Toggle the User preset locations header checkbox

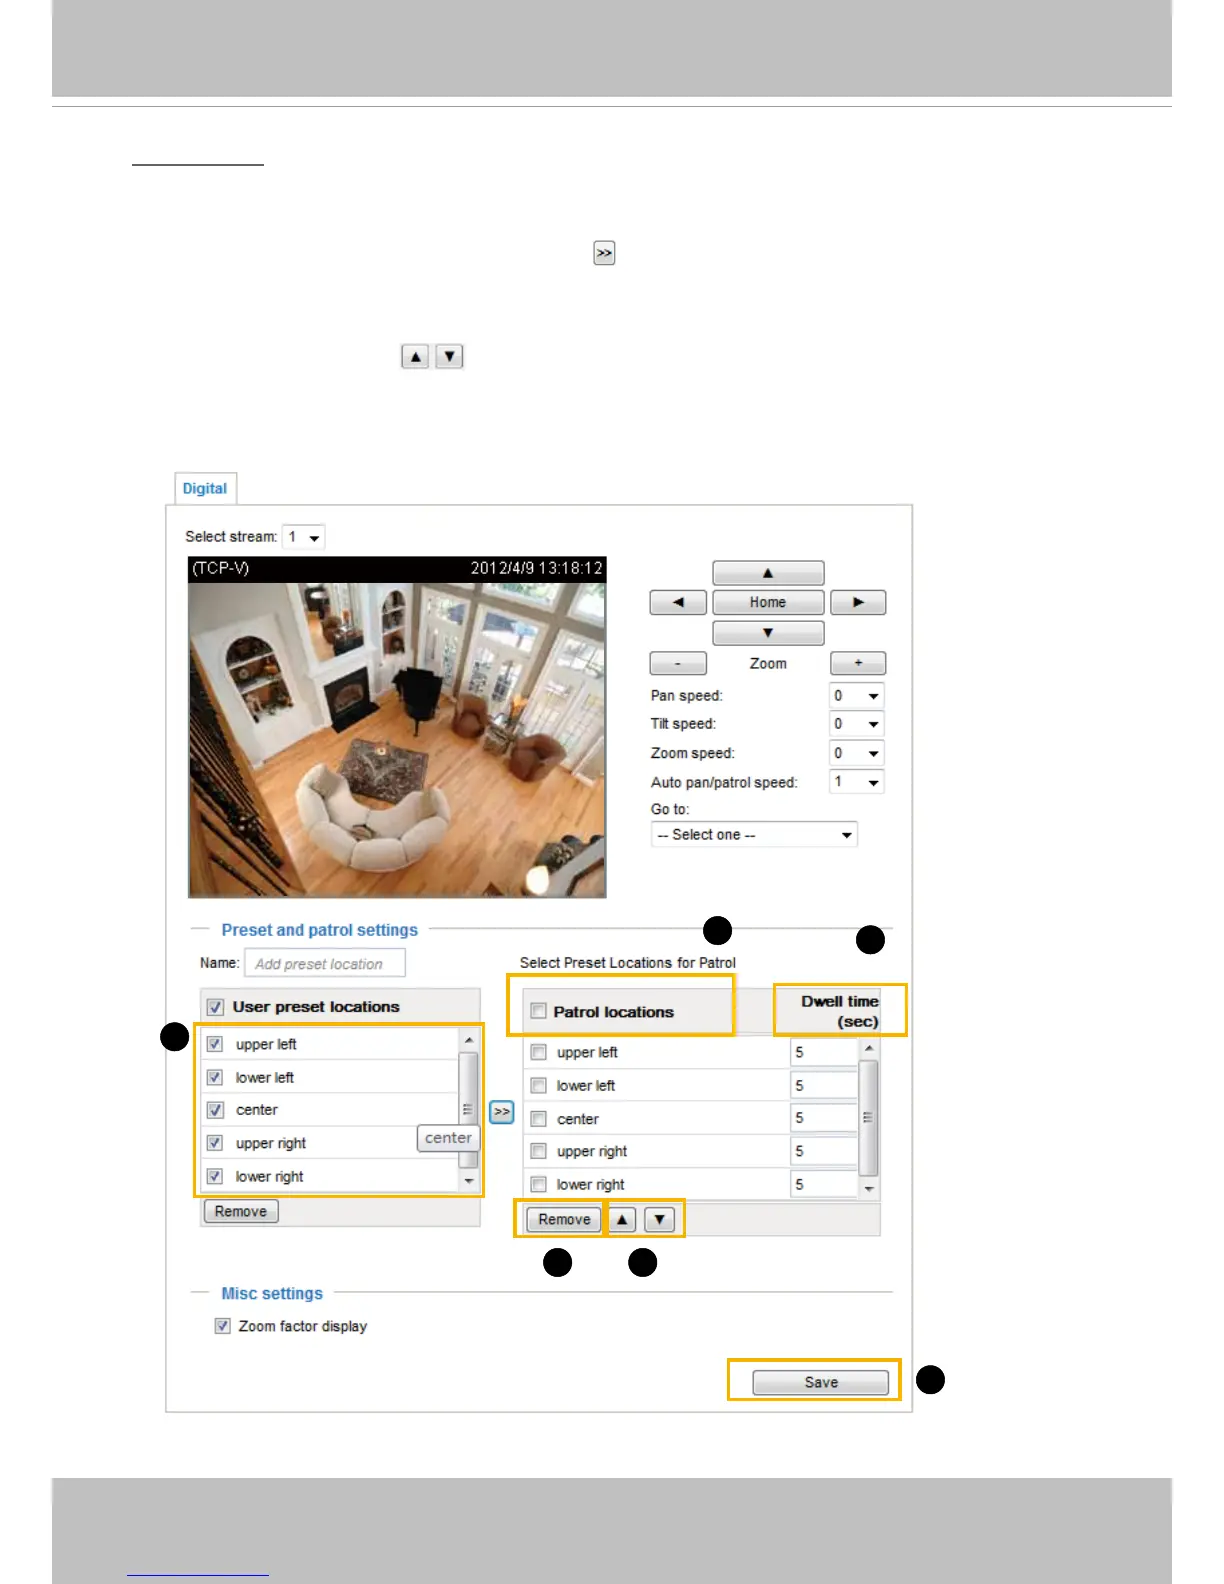[x=215, y=1007]
